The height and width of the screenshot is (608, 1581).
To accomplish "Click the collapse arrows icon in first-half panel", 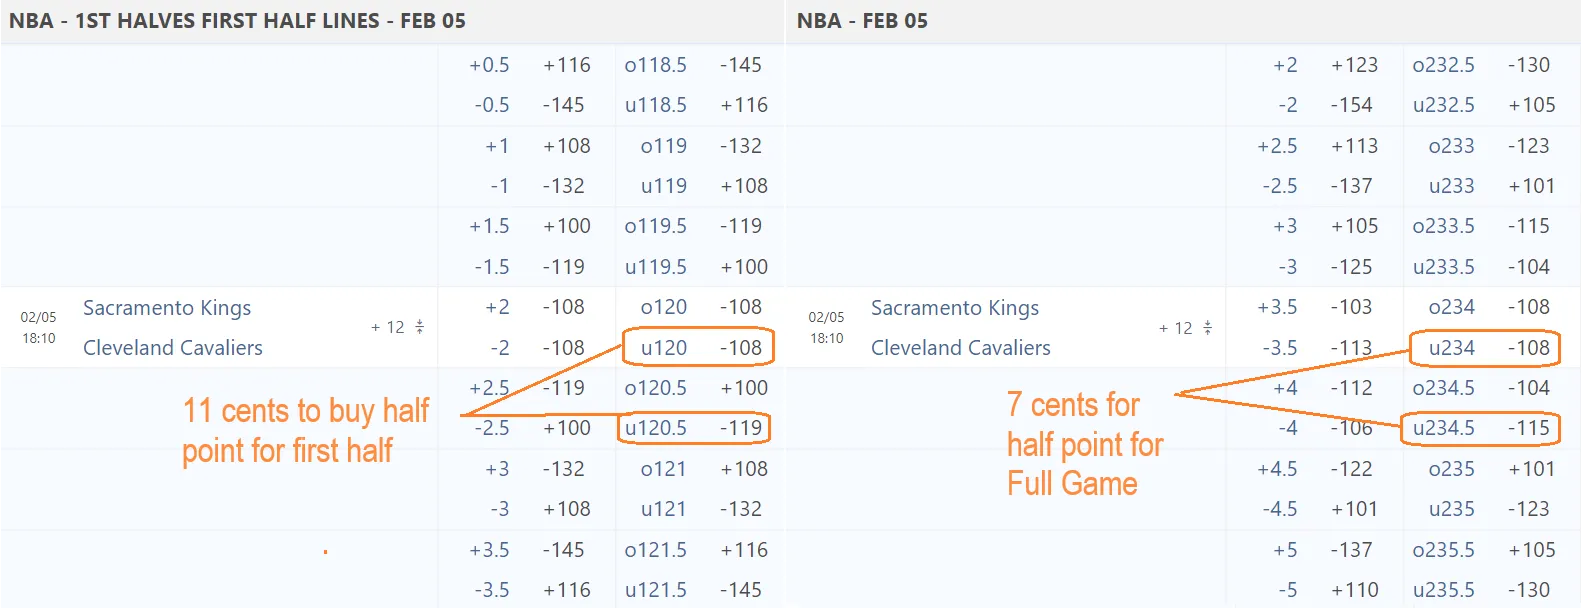I will click(419, 327).
